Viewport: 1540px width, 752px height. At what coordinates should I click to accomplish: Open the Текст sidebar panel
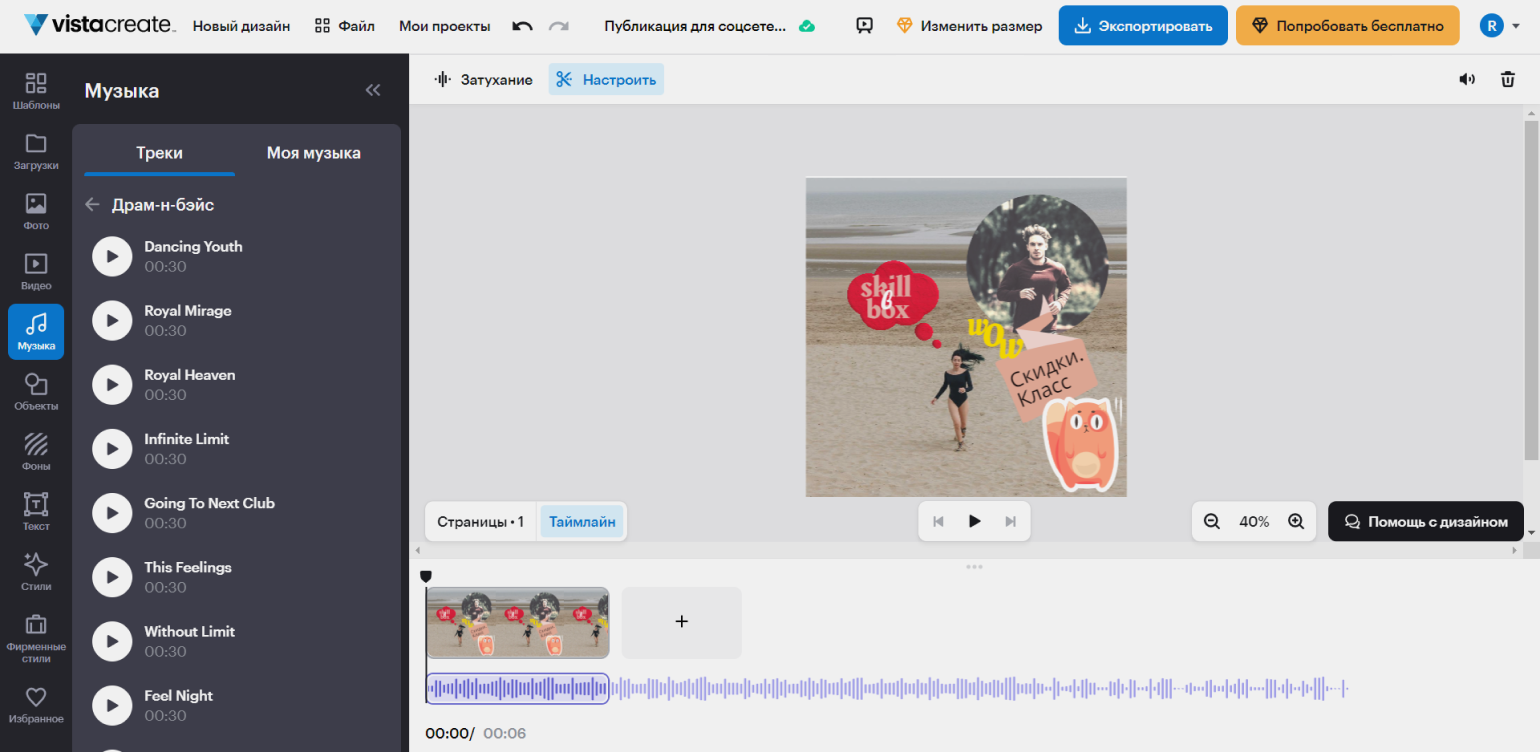[36, 511]
